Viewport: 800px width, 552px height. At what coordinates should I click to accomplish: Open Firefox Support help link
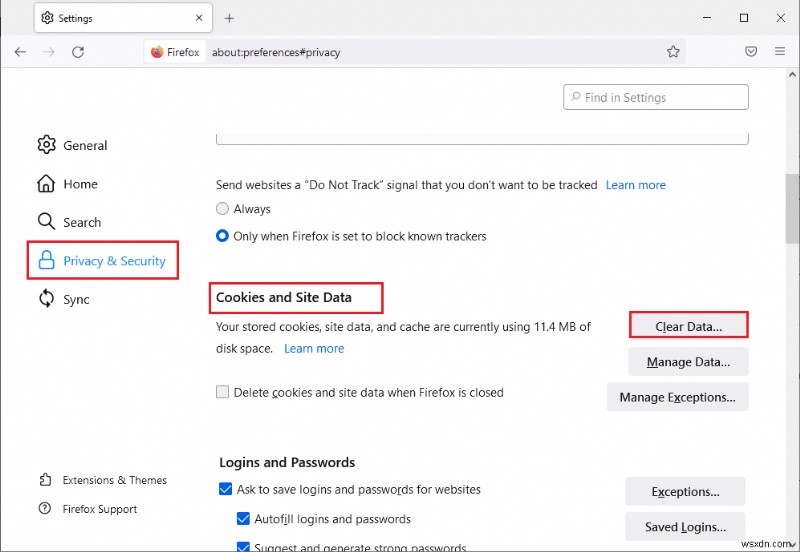(99, 509)
